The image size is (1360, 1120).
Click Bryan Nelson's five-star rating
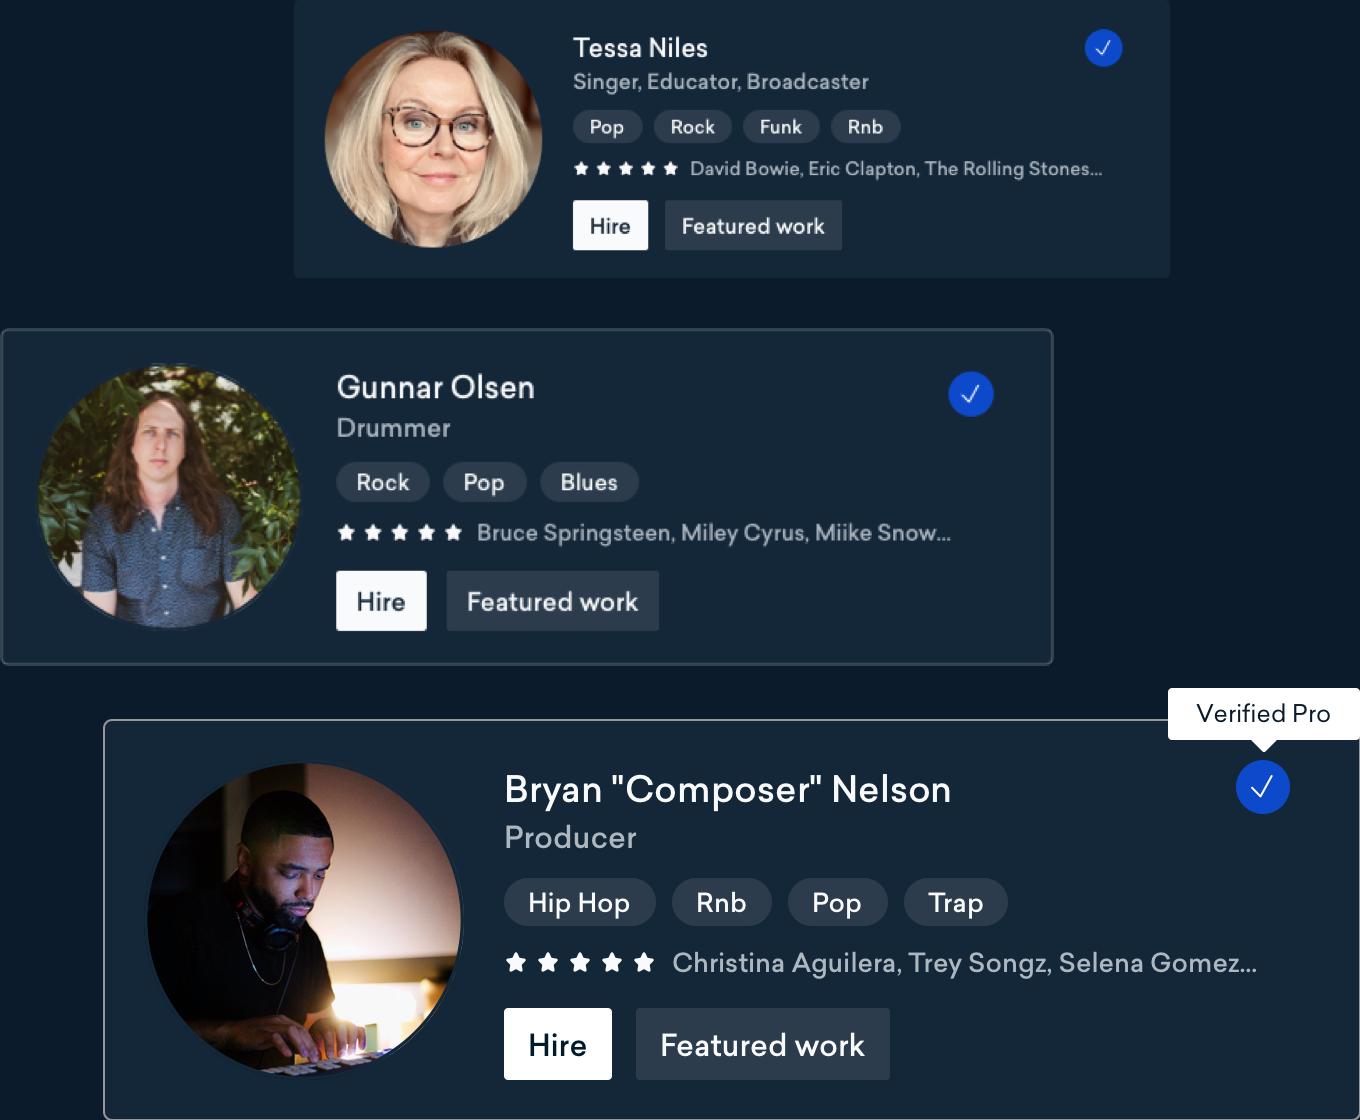(580, 963)
